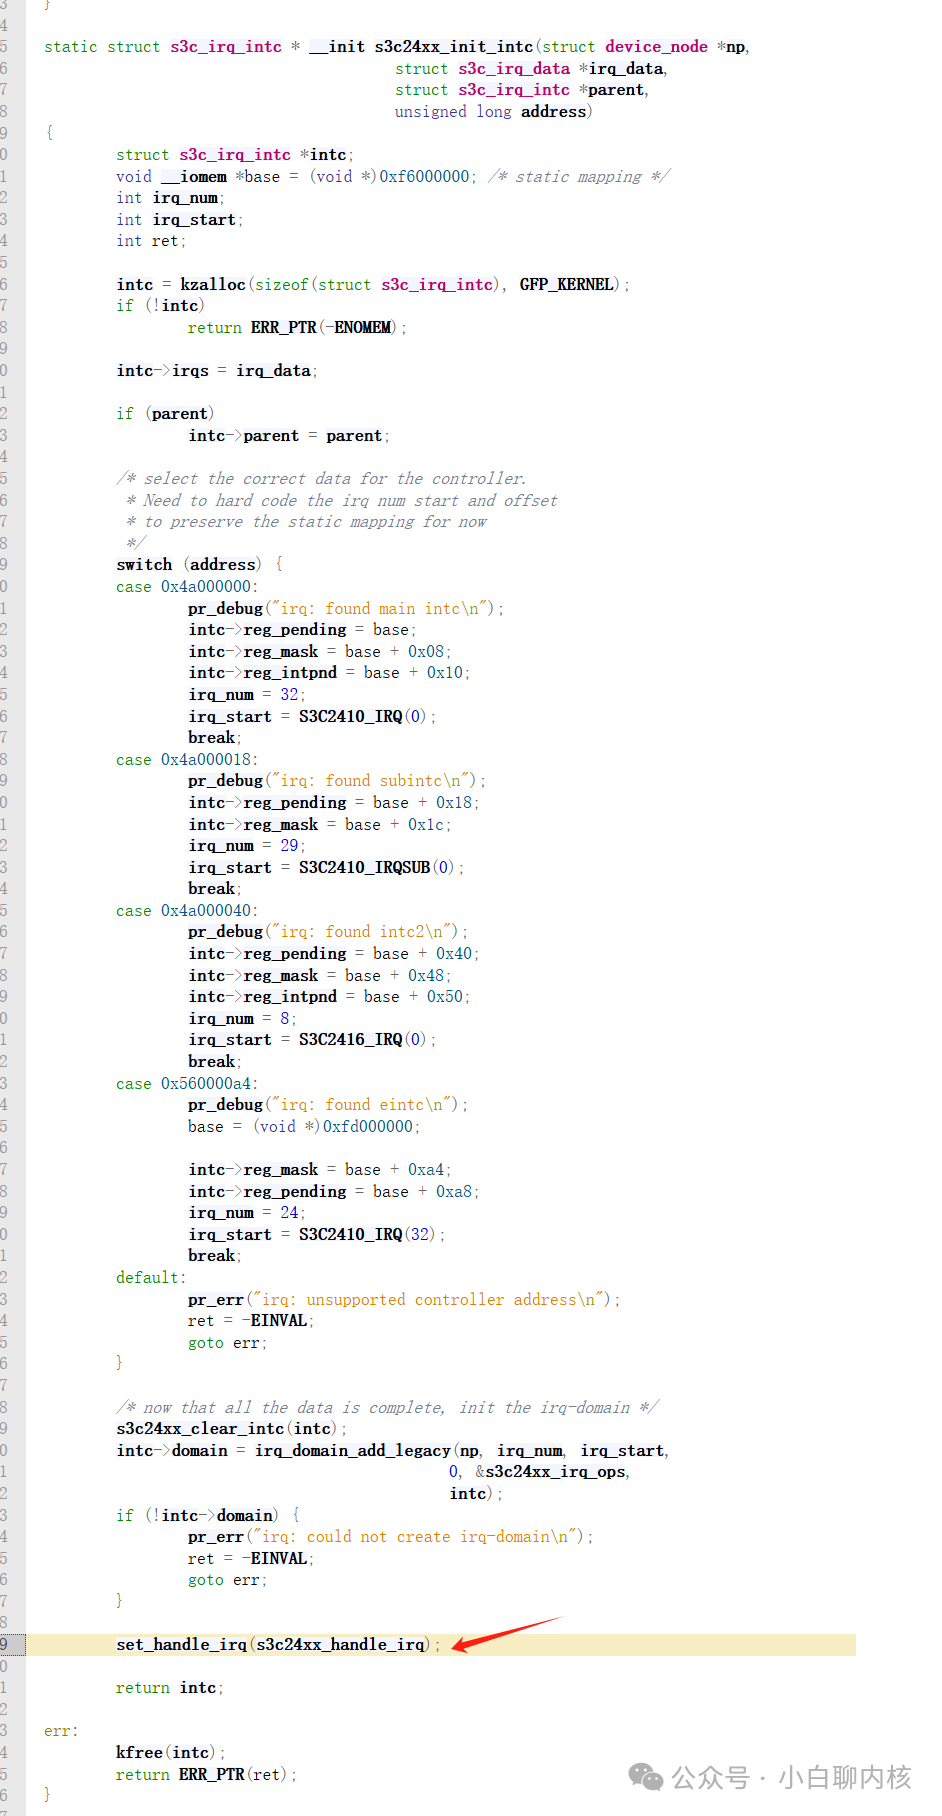The height and width of the screenshot is (1816, 942).
Task: Click the 'if (parent)' line
Action: pos(165,414)
